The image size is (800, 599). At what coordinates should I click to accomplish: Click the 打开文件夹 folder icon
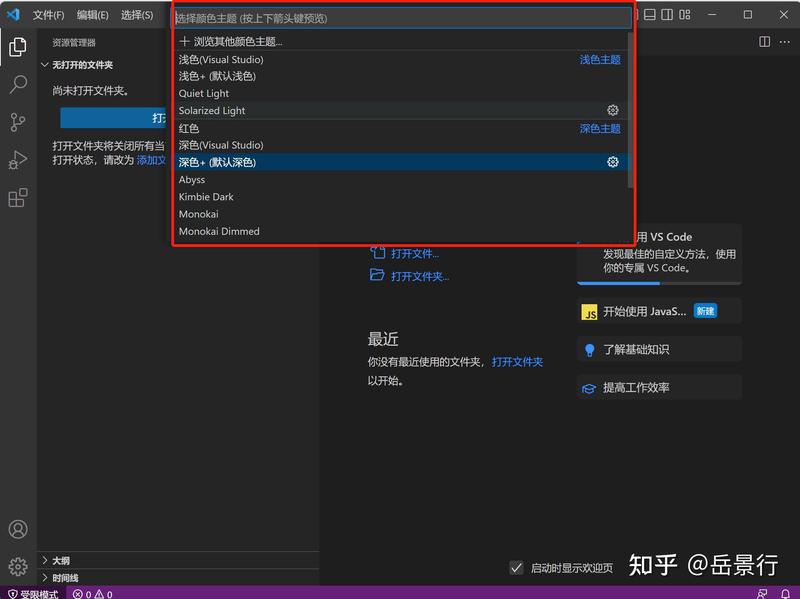pyautogui.click(x=377, y=275)
